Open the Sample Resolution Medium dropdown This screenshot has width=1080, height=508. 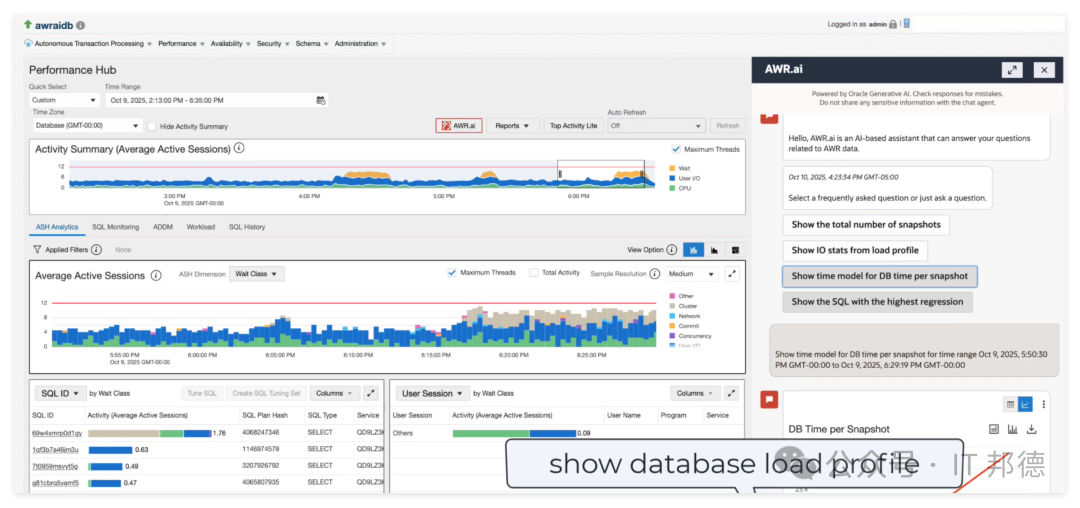click(692, 274)
